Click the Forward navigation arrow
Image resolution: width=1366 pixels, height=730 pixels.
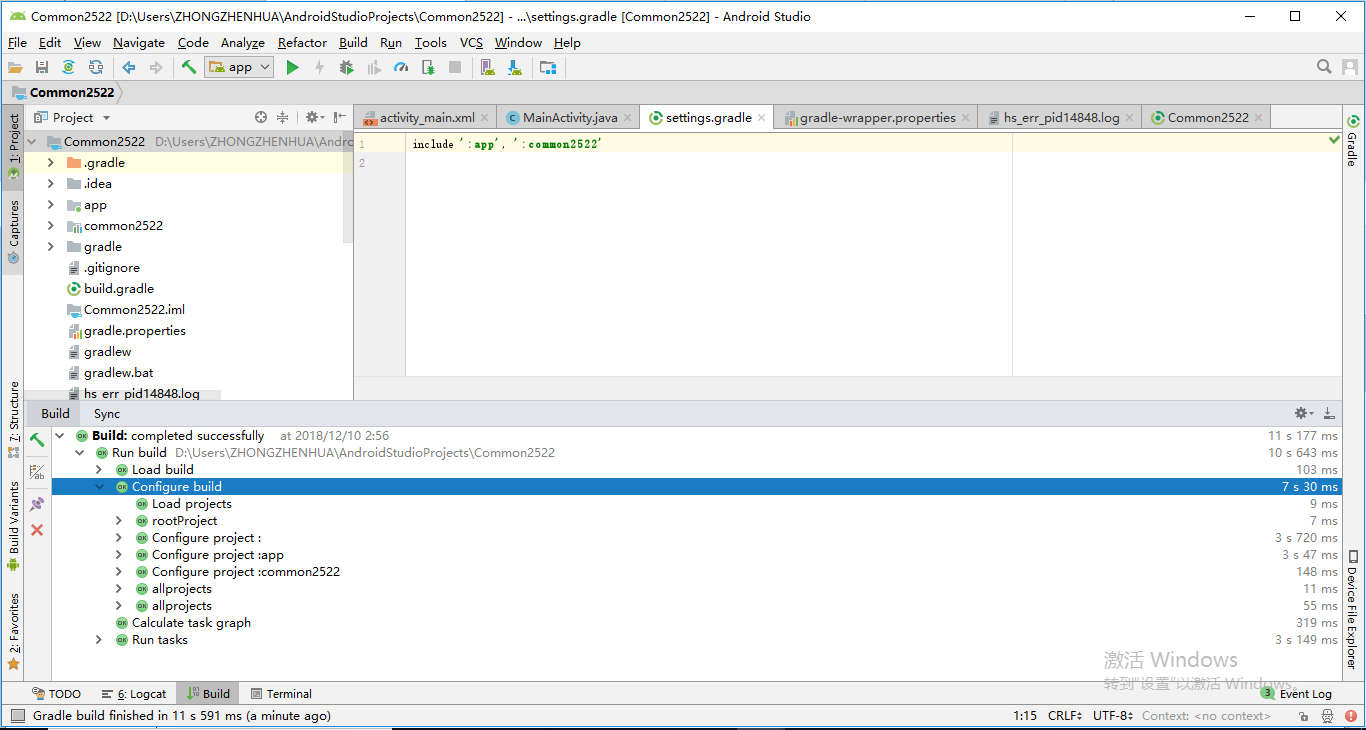point(156,67)
